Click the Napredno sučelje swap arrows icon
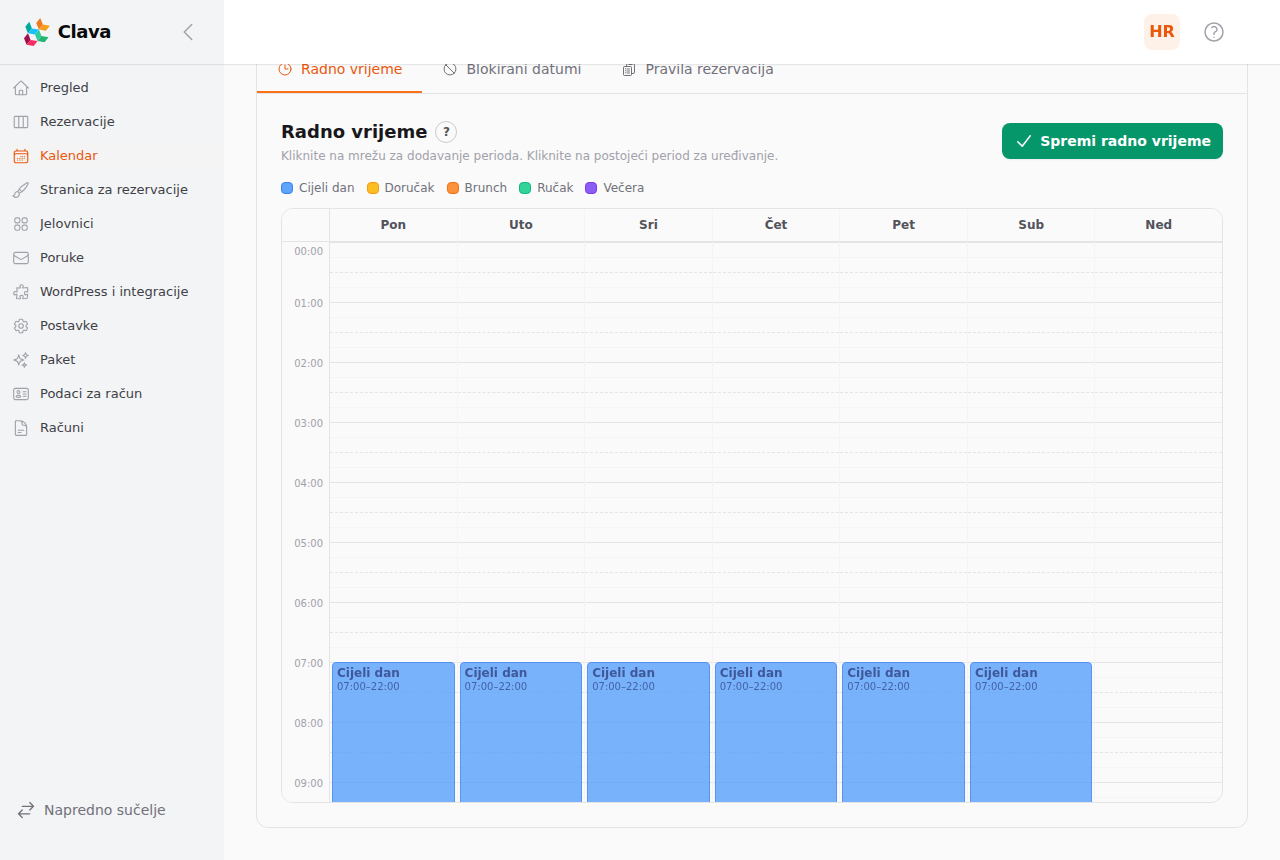The image size is (1280, 860). 26,810
